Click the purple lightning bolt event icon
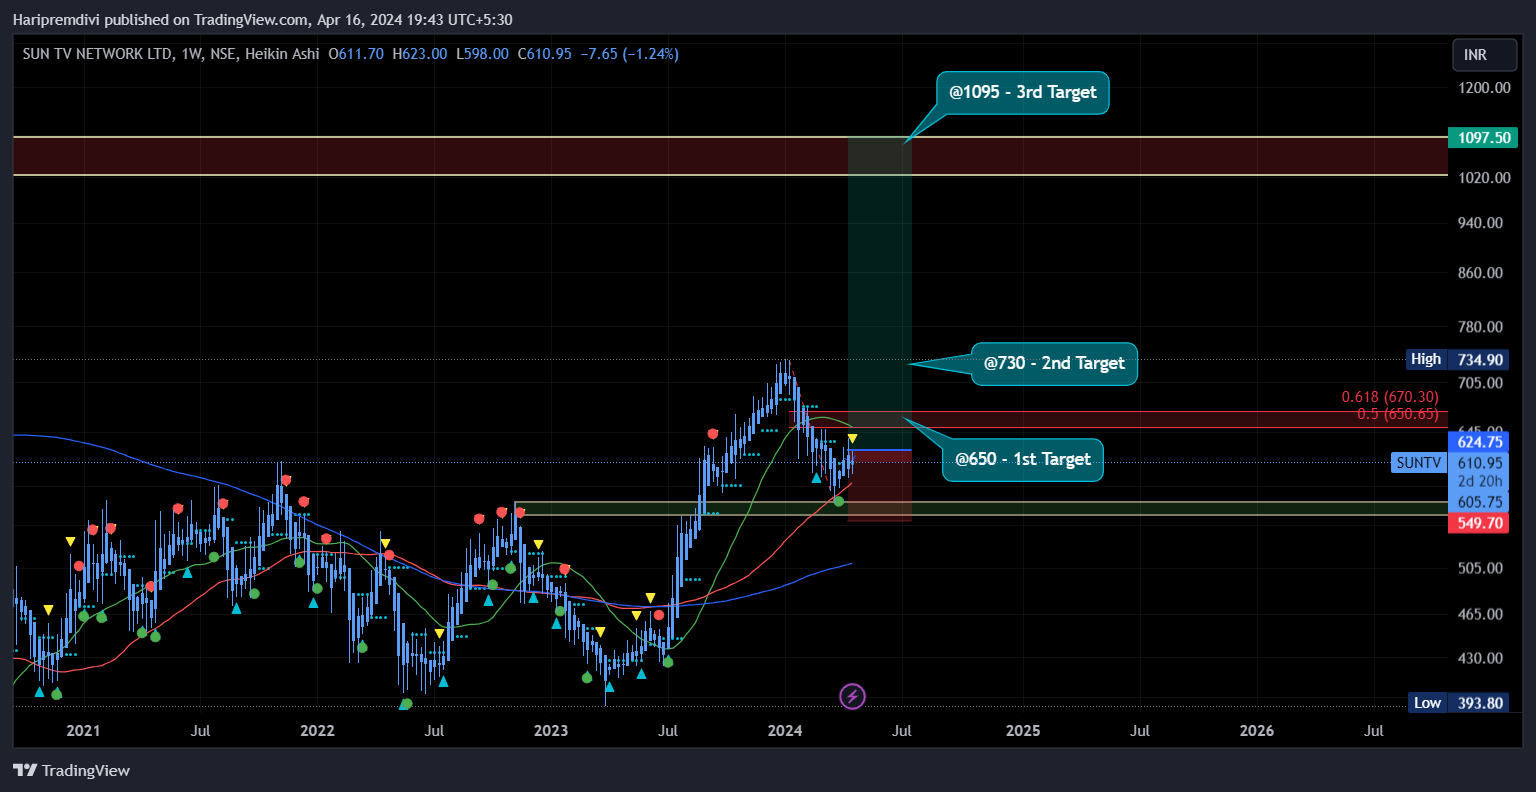 [x=852, y=696]
